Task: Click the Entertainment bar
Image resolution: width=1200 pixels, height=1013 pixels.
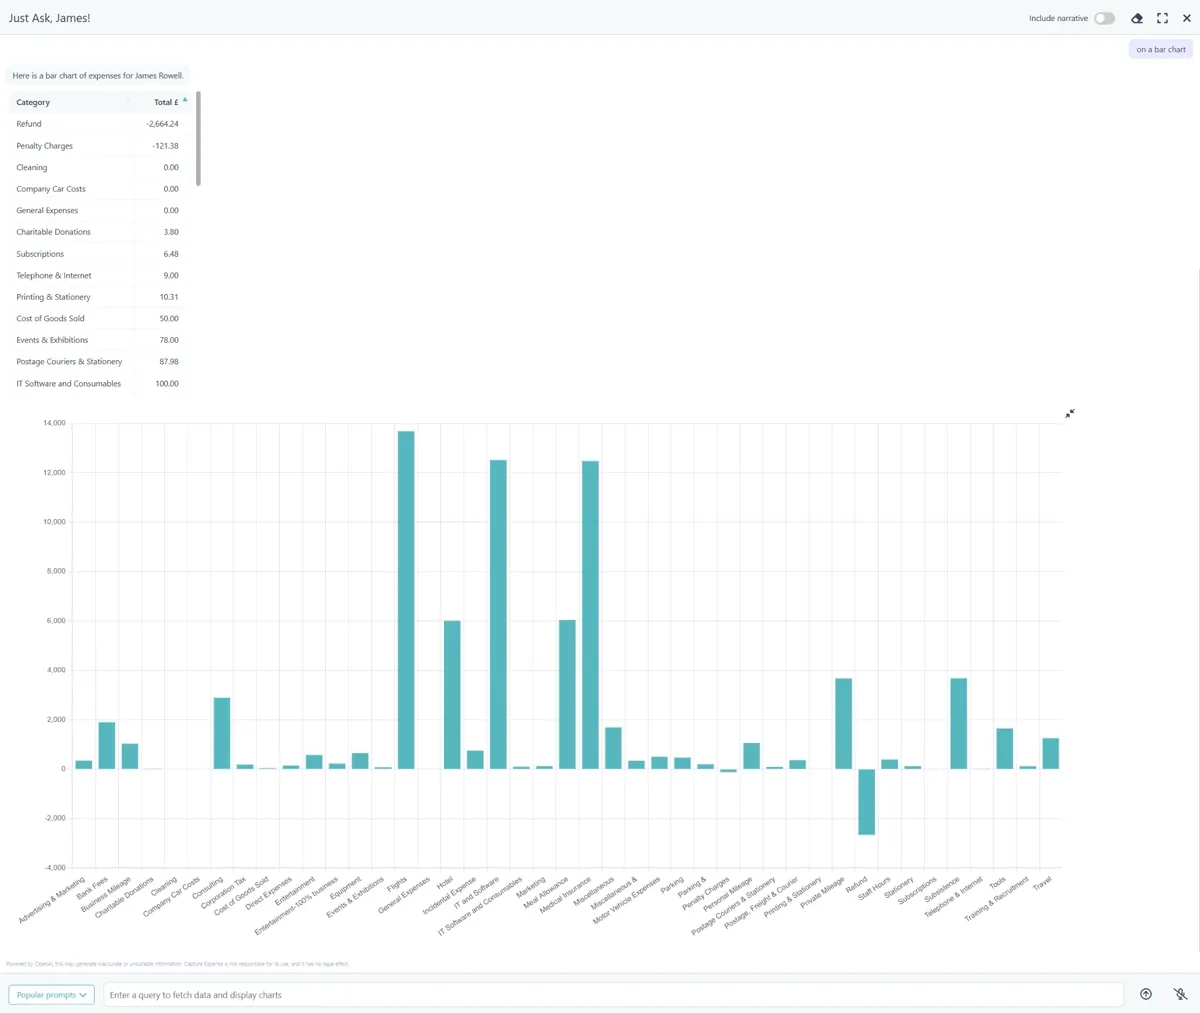Action: pos(314,762)
